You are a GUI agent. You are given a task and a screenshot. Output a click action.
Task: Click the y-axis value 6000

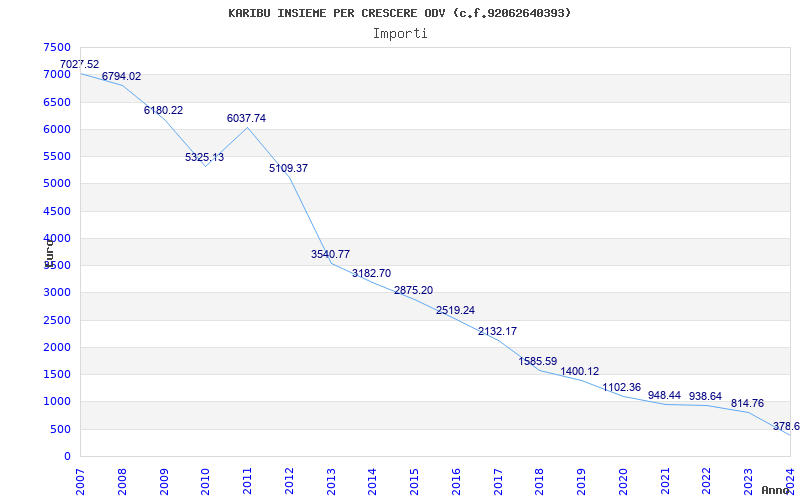coord(57,129)
